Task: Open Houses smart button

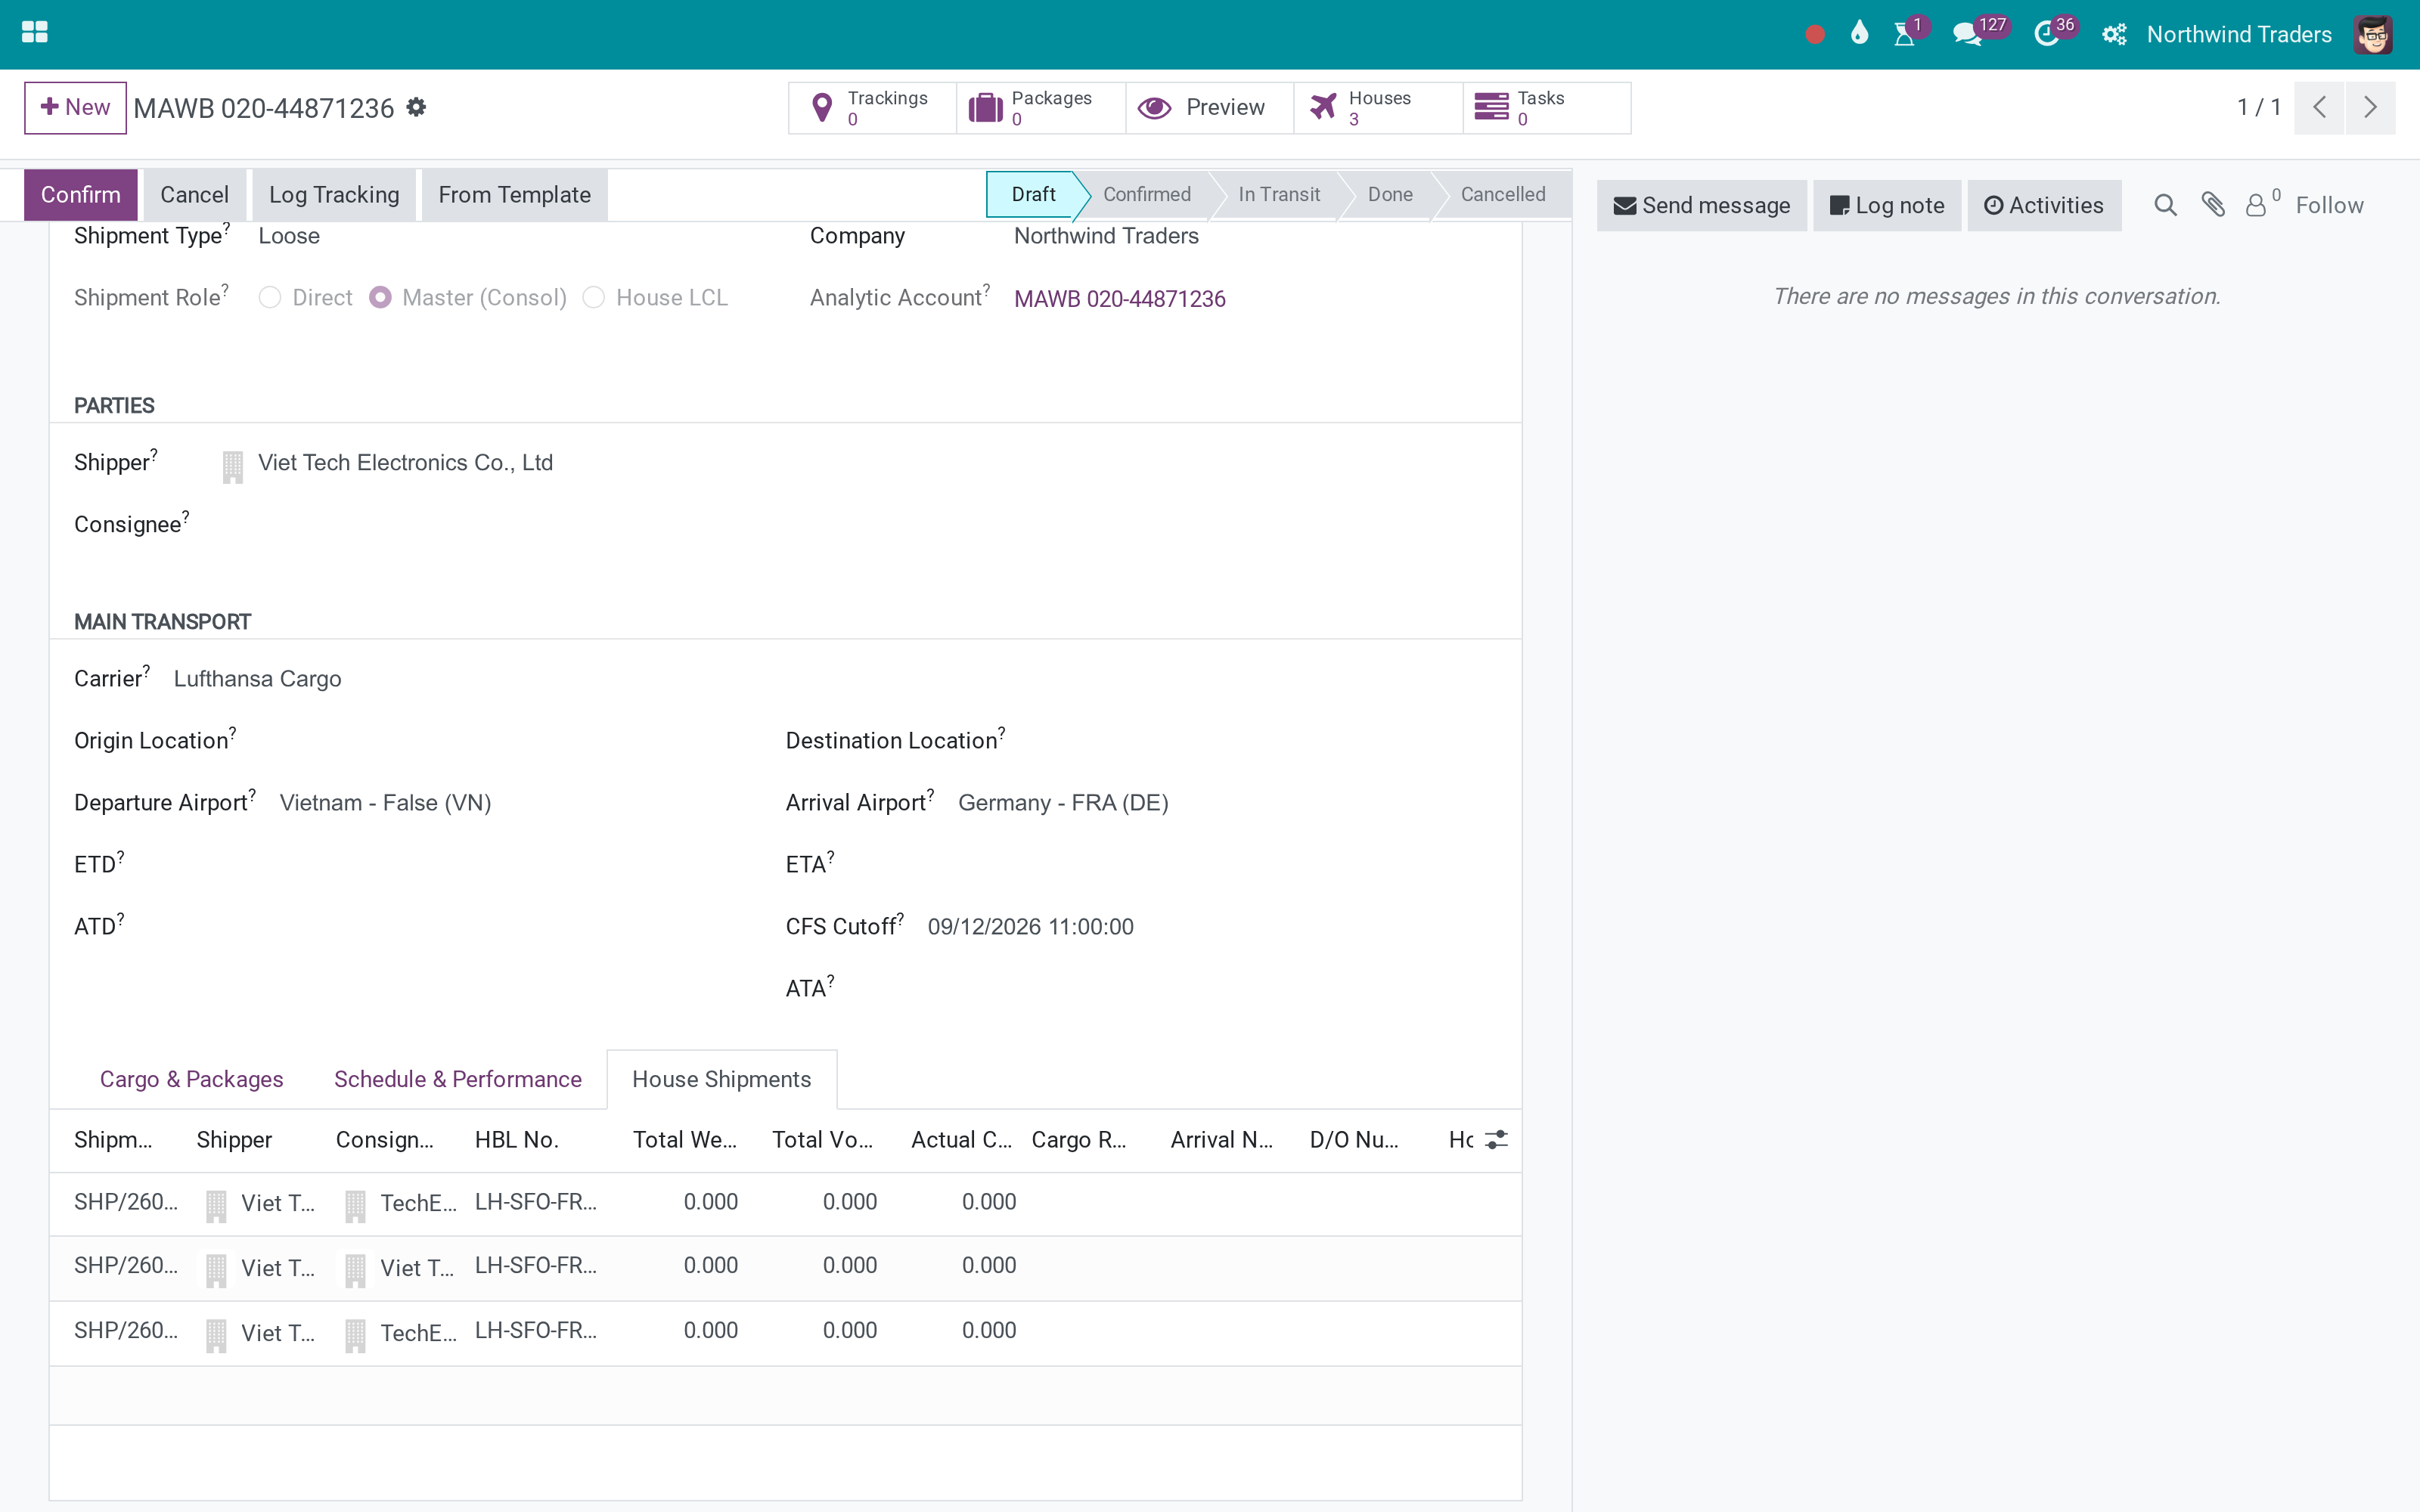Action: coord(1378,107)
